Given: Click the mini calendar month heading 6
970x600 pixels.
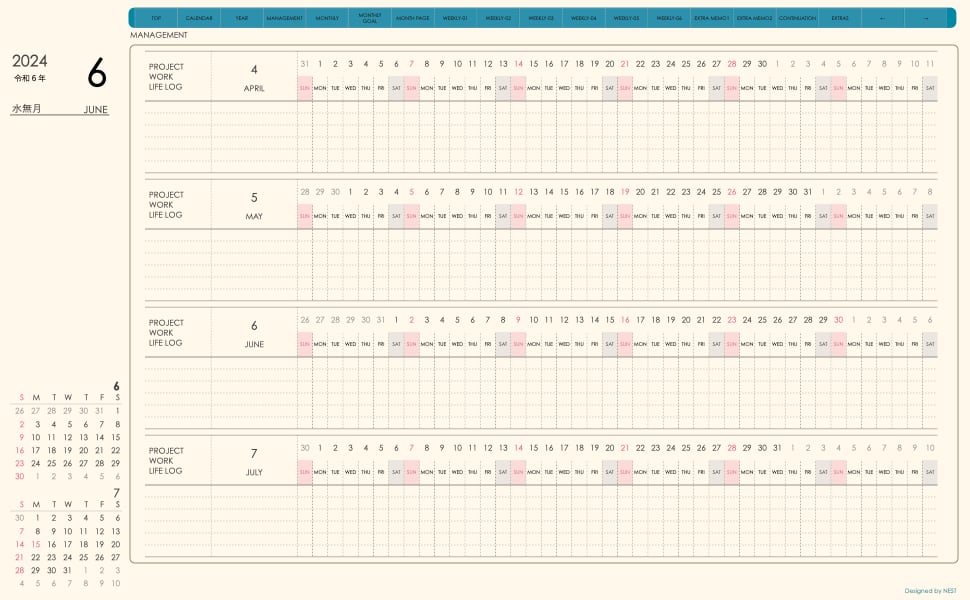Looking at the screenshot, I should (116, 386).
